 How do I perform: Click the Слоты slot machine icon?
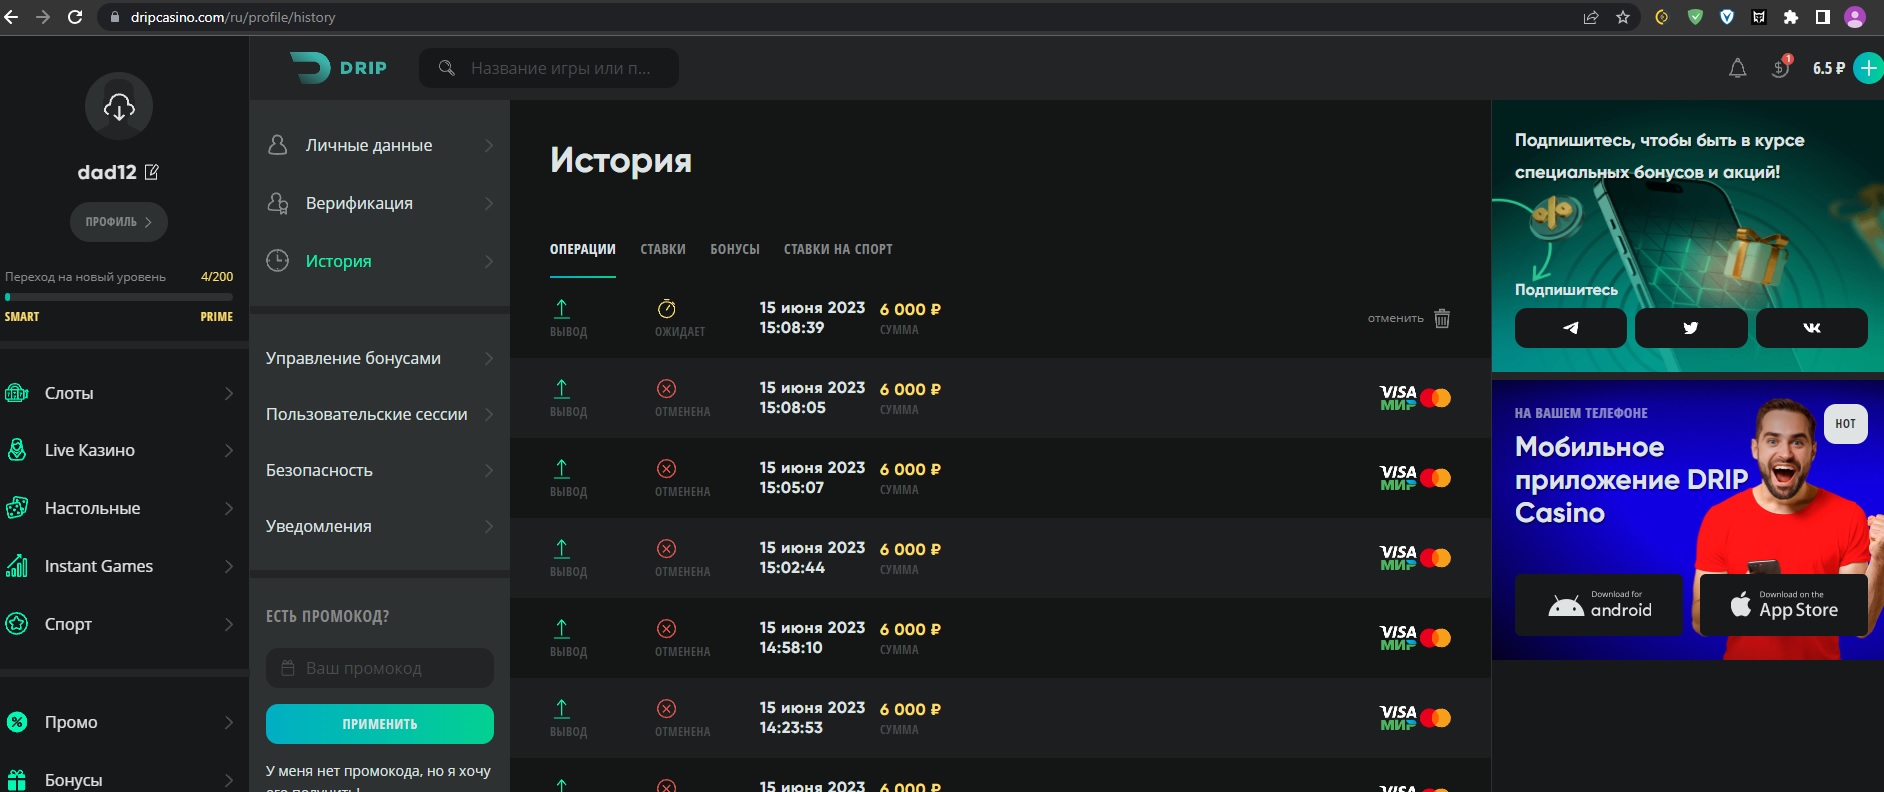[x=17, y=393]
